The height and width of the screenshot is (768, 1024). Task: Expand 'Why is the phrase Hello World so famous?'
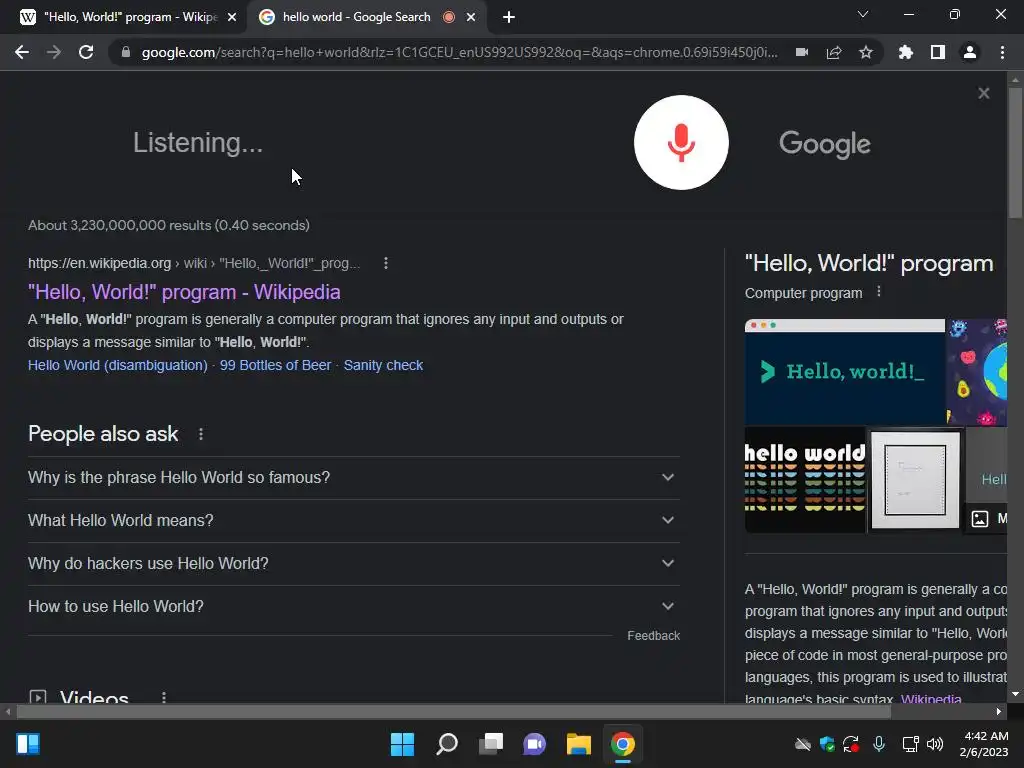pyautogui.click(x=353, y=477)
